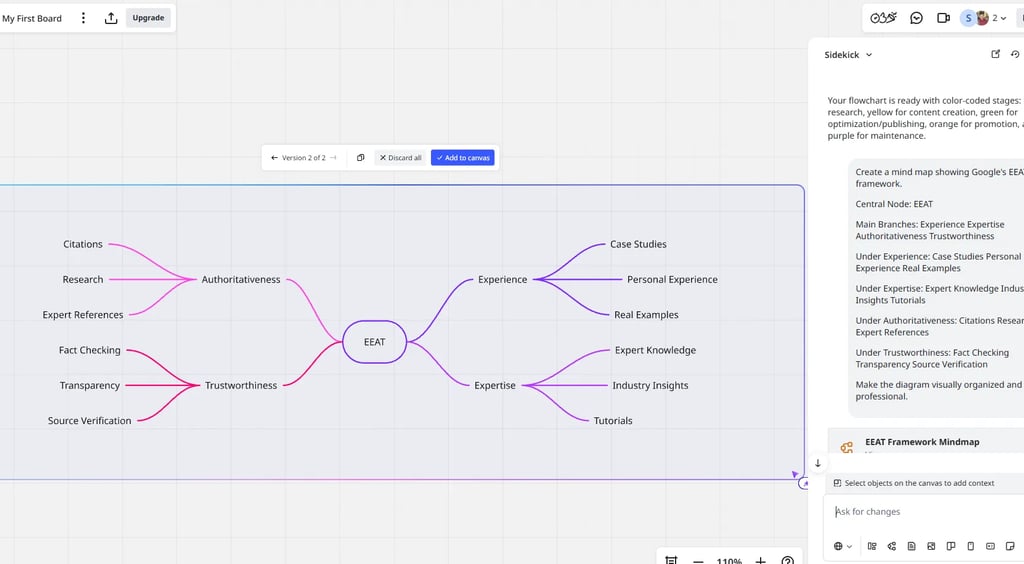Open the comments chat bubble icon
Screen dimensions: 1024x564
click(916, 18)
